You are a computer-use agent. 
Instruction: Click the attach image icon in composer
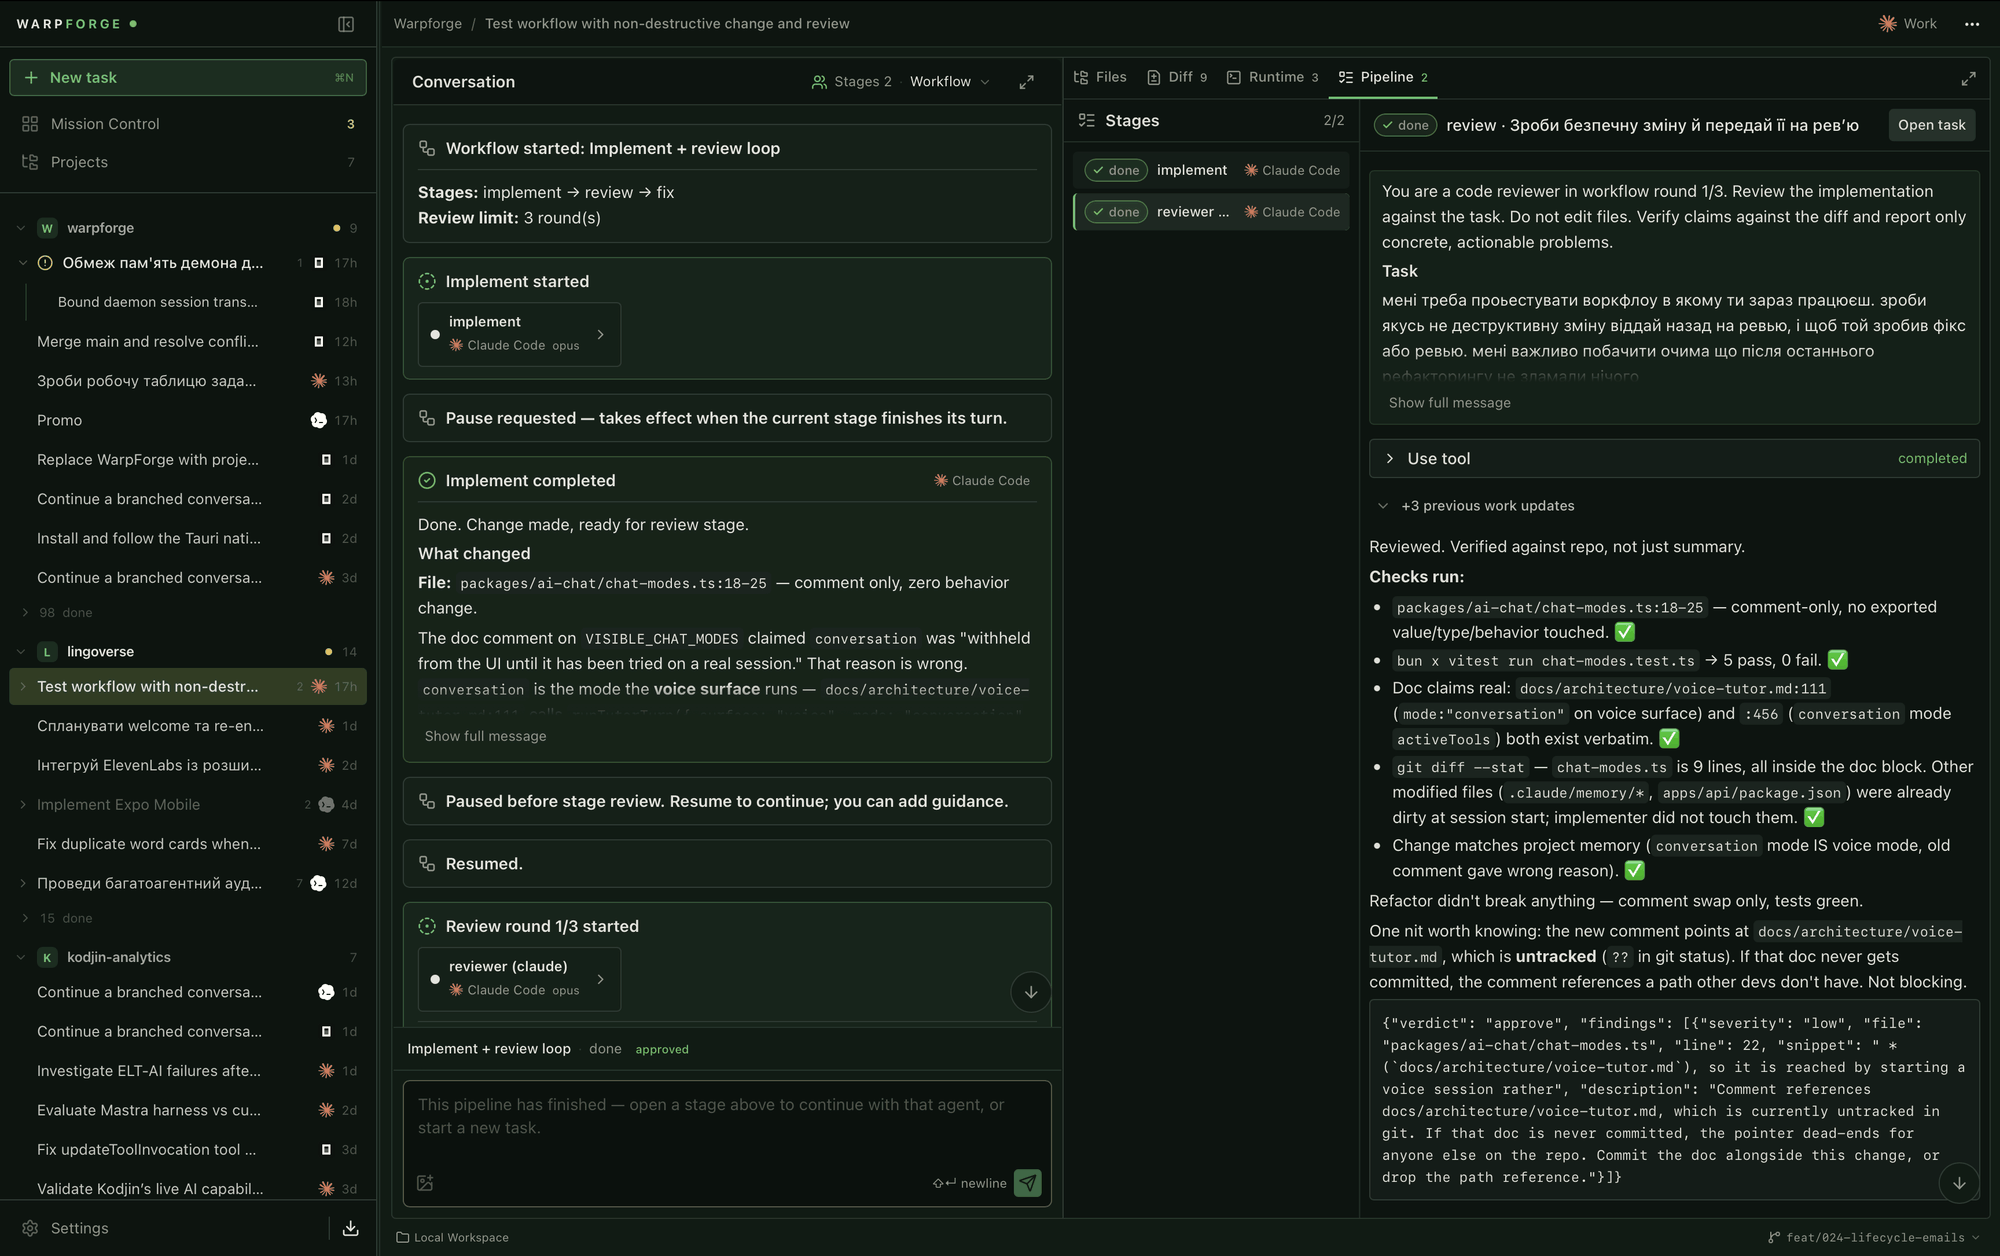(x=425, y=1183)
